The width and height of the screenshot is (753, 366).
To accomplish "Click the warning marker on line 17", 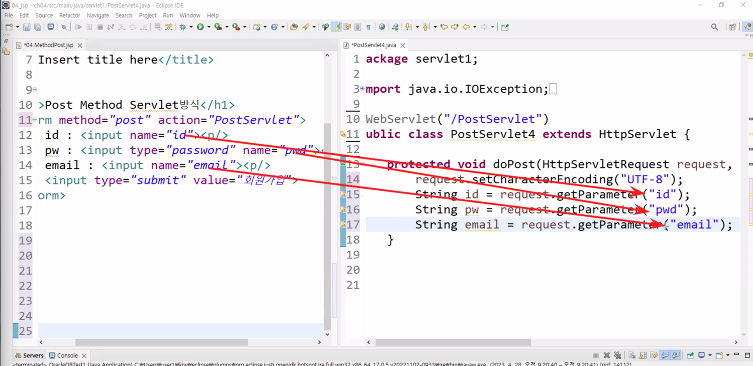I will 342,224.
